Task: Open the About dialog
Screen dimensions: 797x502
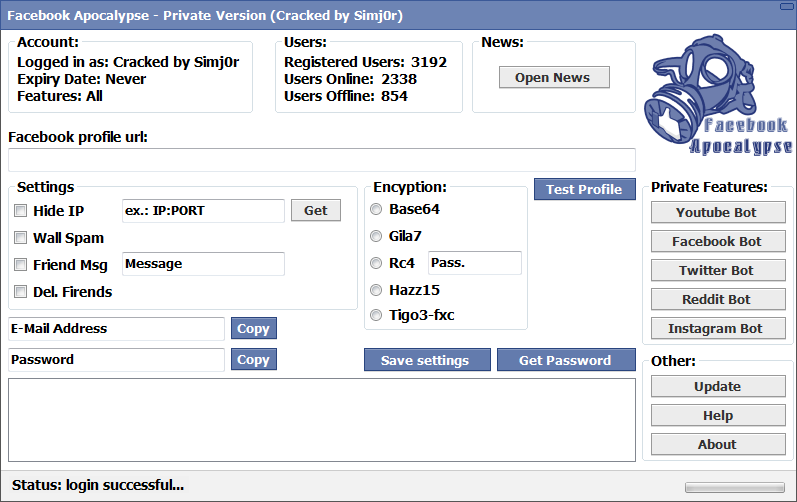Action: click(x=718, y=444)
